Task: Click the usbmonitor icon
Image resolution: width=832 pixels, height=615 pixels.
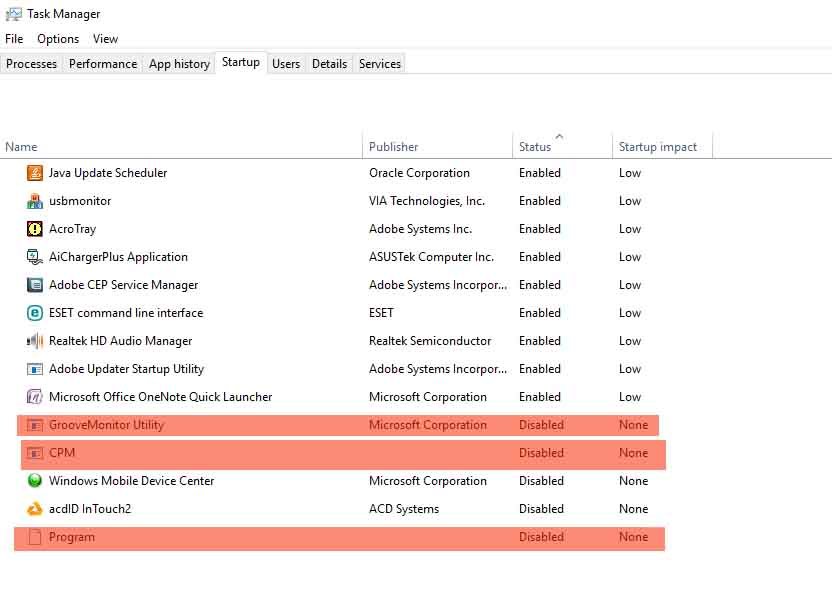Action: click(35, 201)
